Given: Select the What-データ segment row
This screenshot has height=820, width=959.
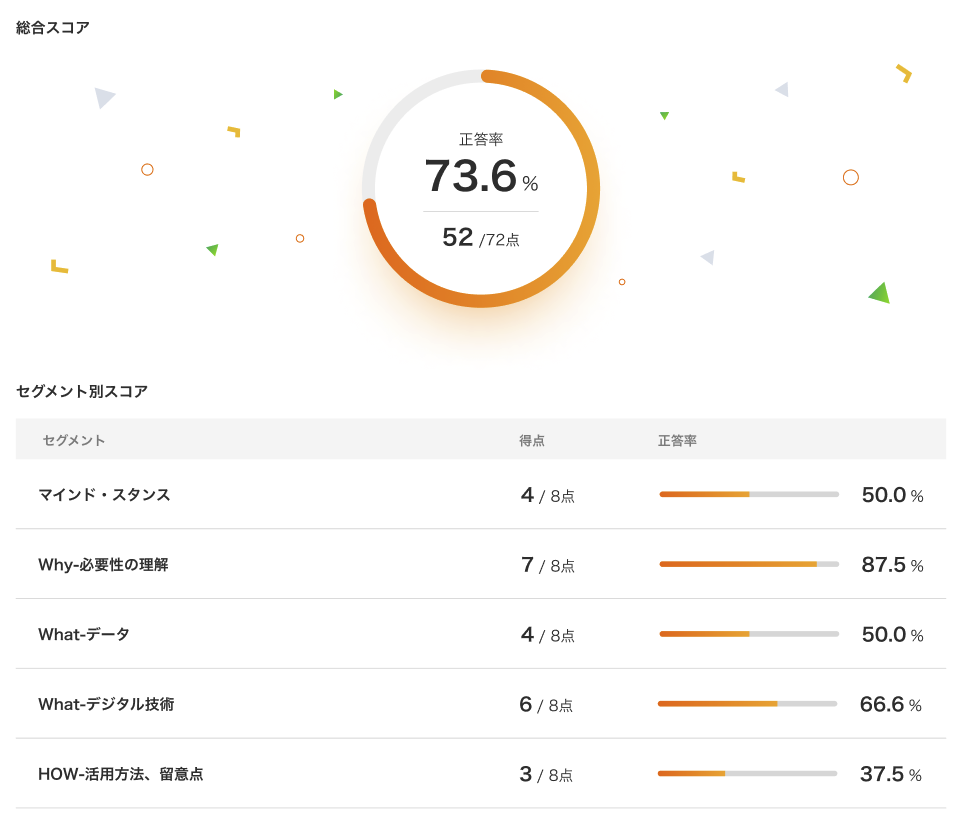Looking at the screenshot, I should point(85,633).
